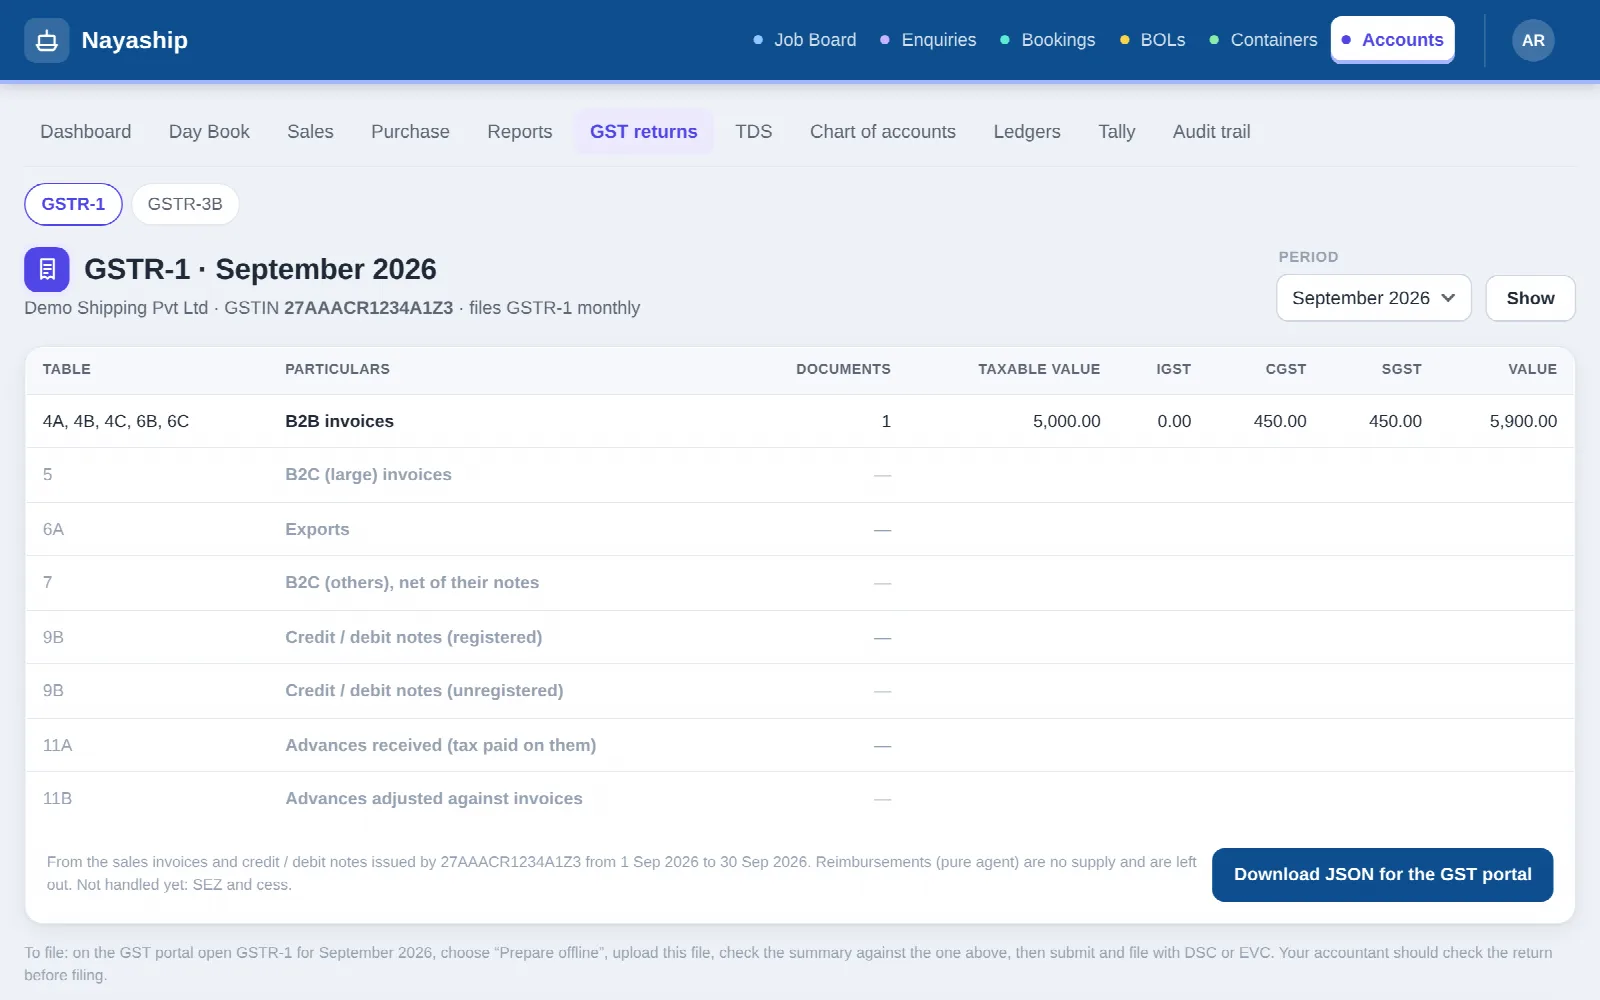
Task: Open the Job Board nav item
Action: click(804, 40)
